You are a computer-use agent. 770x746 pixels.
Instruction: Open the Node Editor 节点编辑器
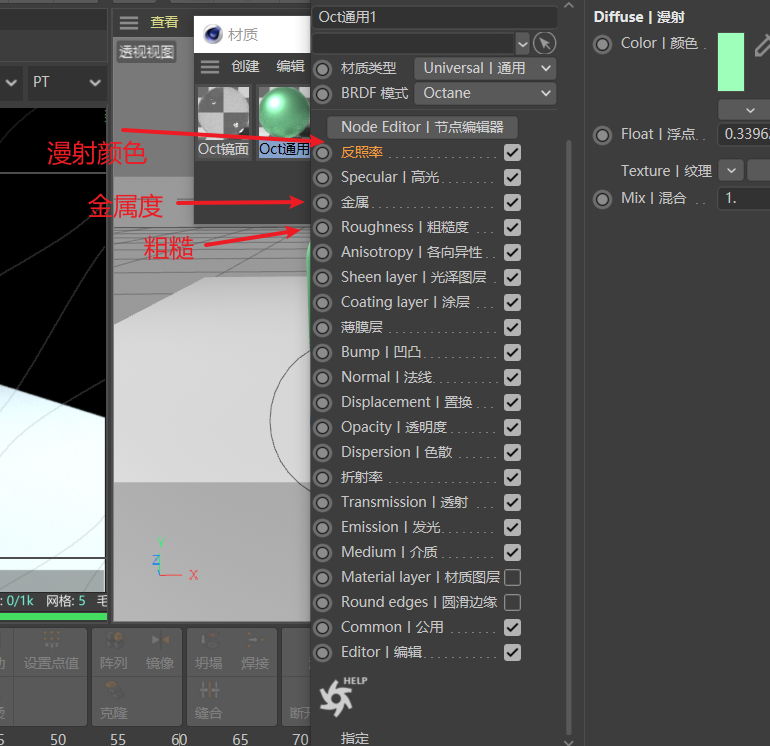coord(422,127)
